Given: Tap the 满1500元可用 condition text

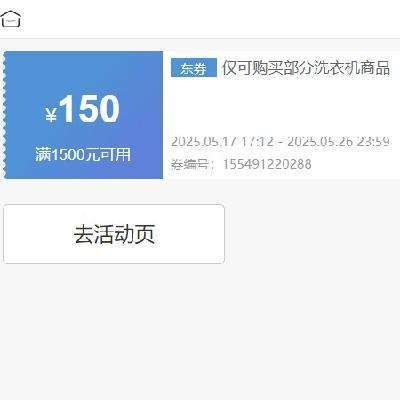Looking at the screenshot, I should pyautogui.click(x=83, y=155).
